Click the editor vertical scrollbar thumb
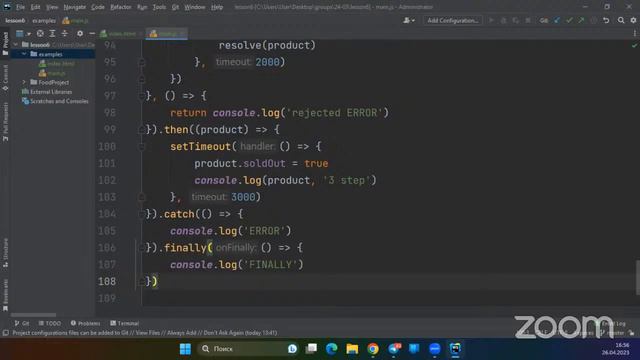Screen dimensions: 640x360 click(x=638, y=277)
